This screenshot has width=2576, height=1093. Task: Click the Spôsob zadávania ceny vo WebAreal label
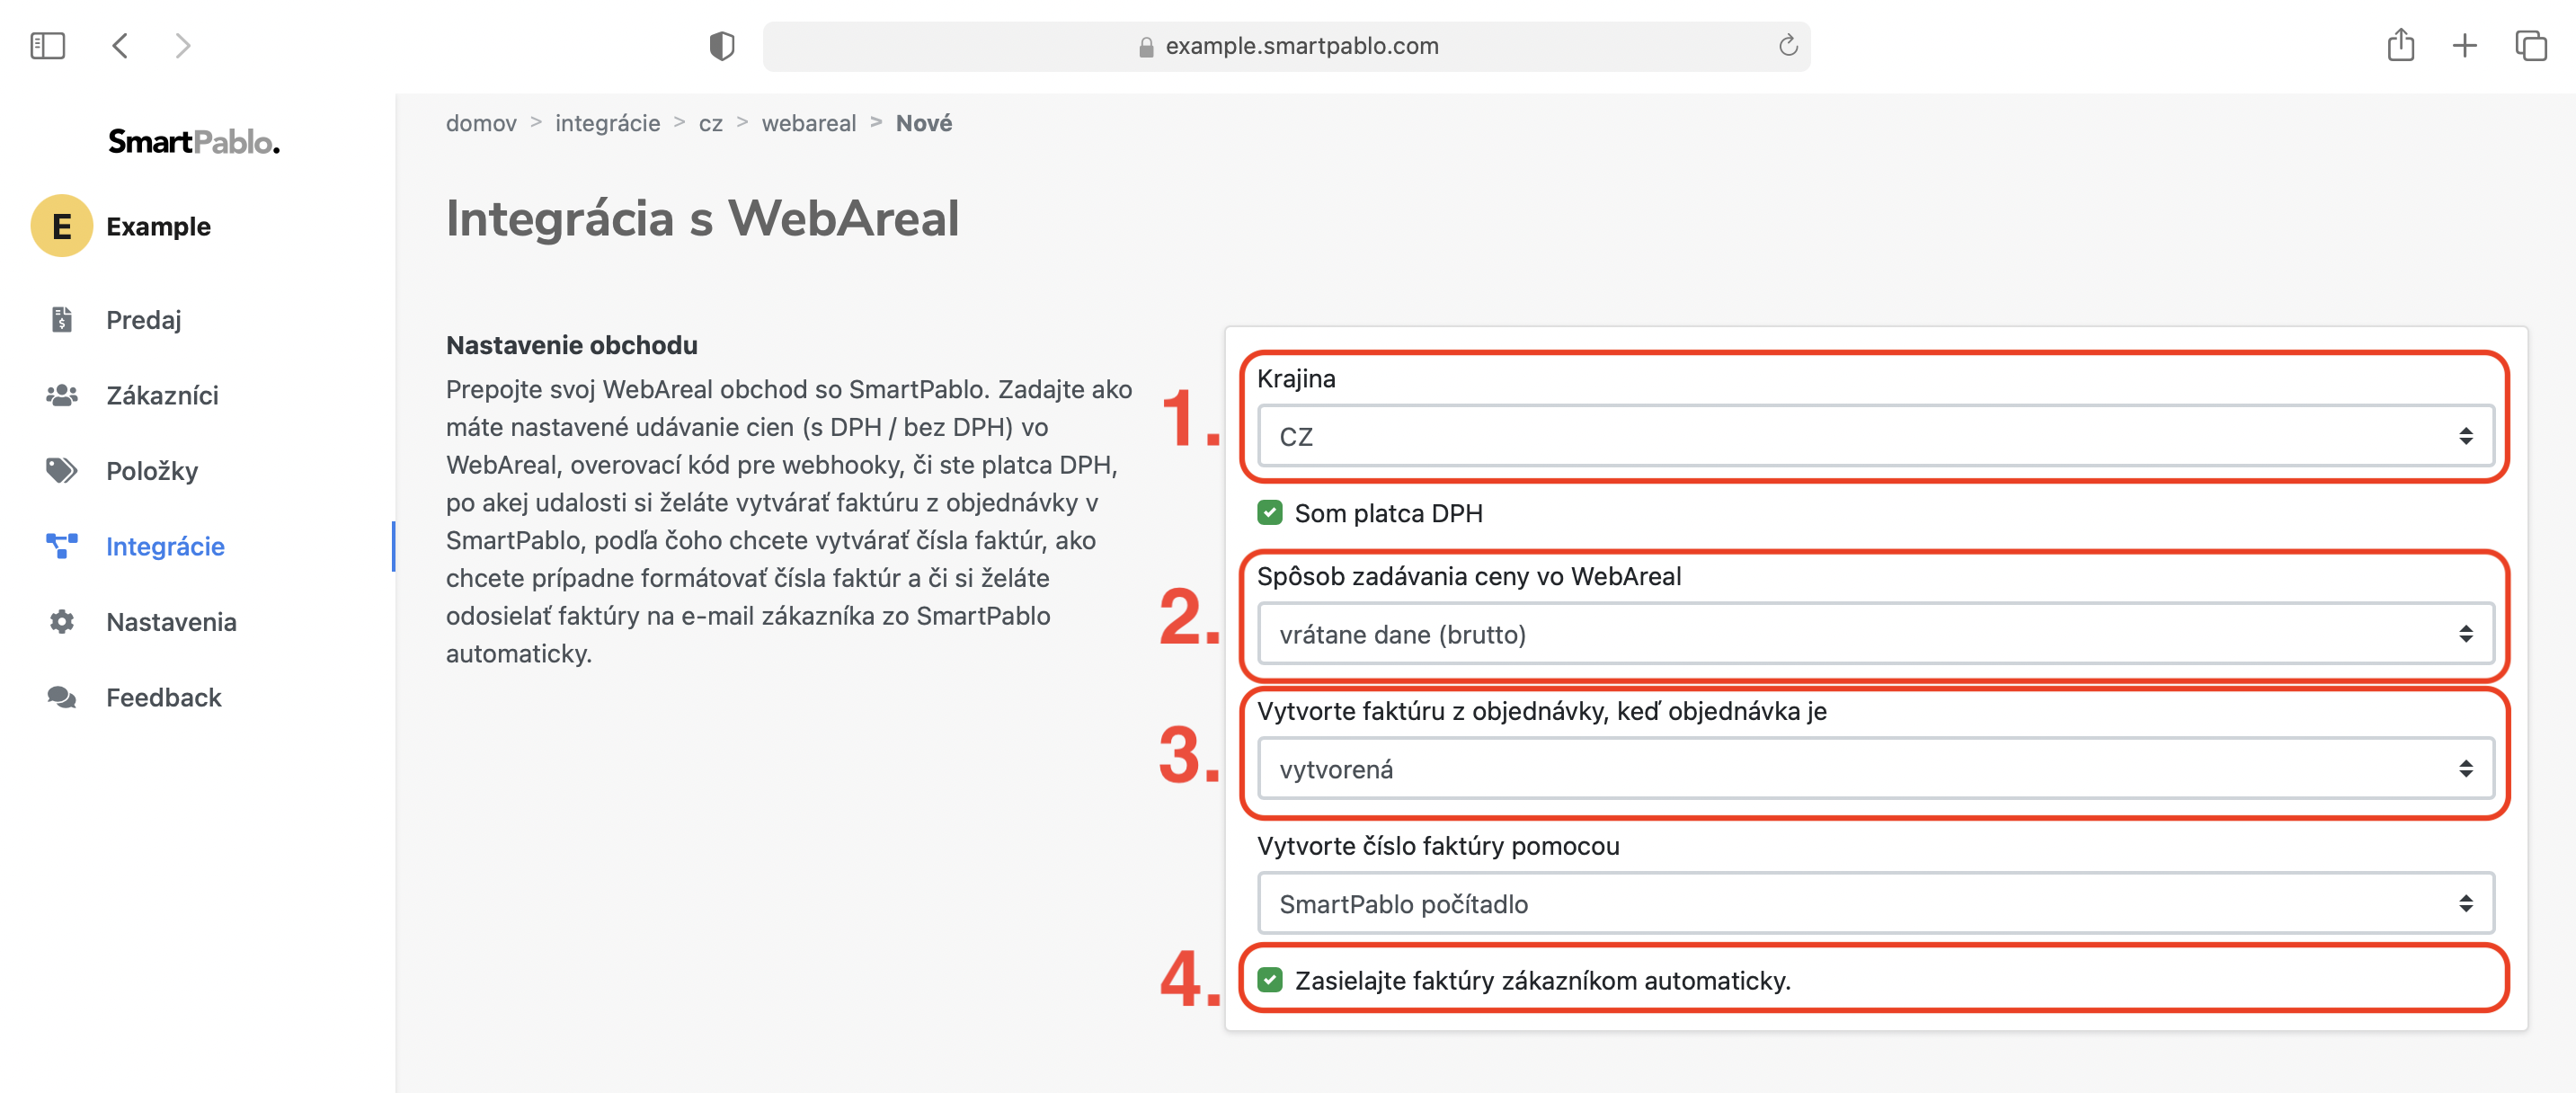[1468, 576]
